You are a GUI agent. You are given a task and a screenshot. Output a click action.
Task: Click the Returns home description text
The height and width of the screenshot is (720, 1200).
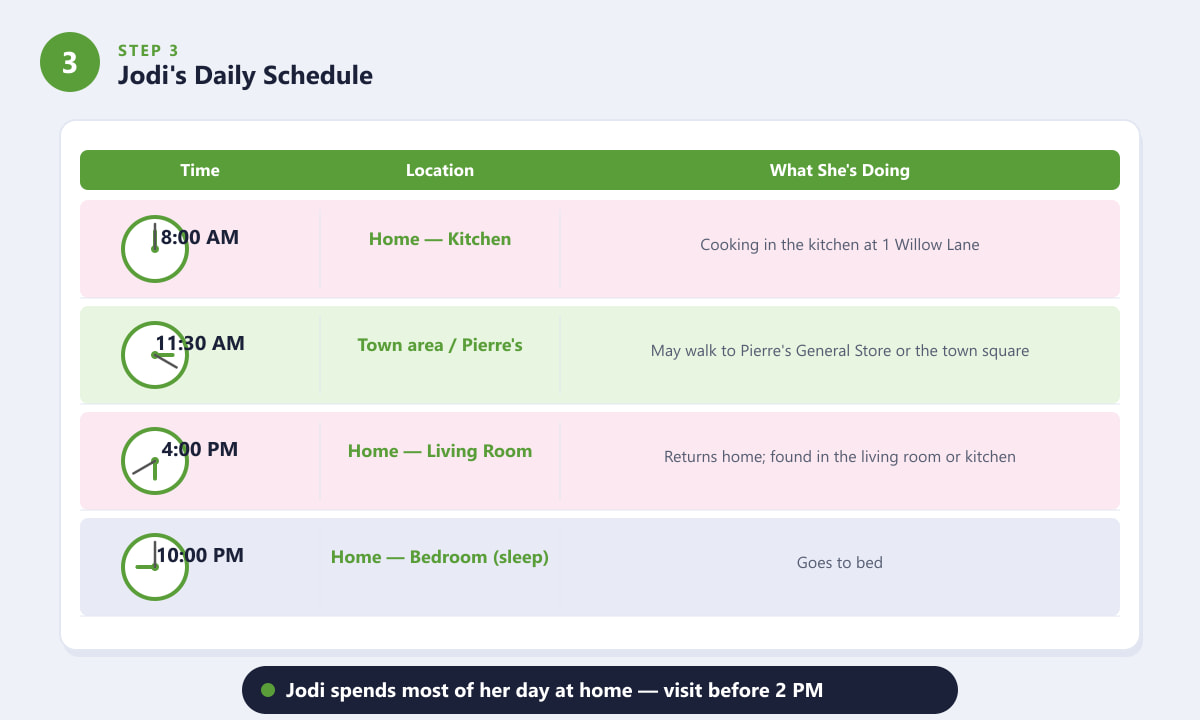point(840,457)
